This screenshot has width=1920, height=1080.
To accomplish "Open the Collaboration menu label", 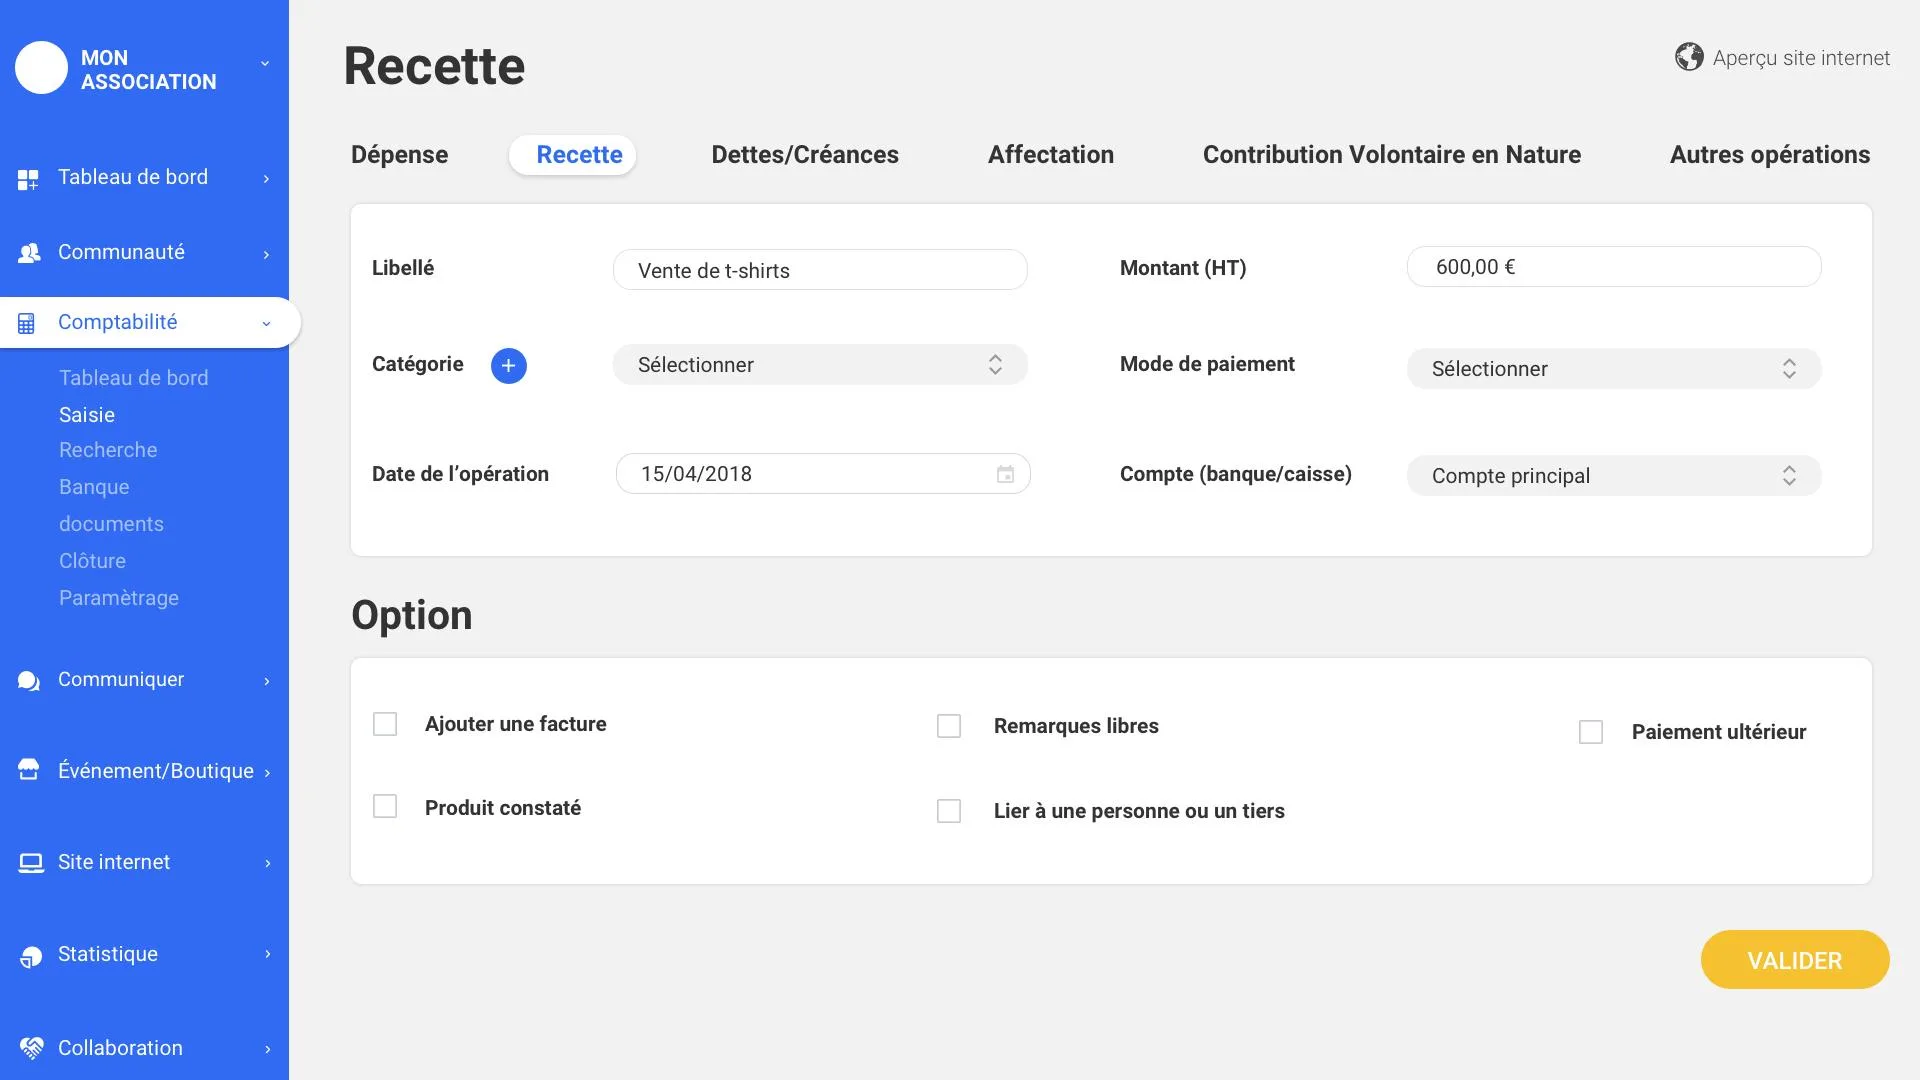I will point(120,1048).
